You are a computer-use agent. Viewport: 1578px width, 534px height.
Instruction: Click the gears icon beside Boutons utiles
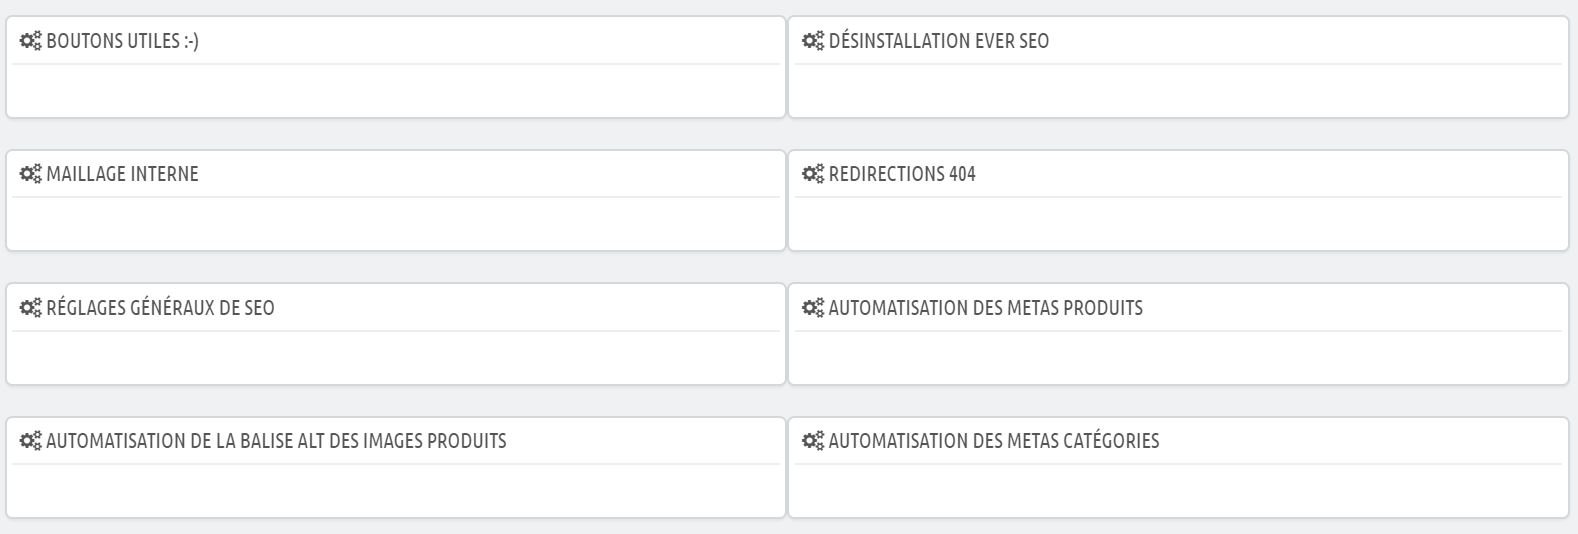pos(31,41)
